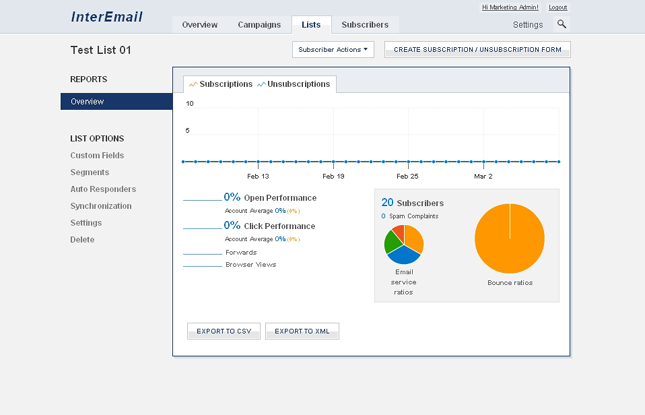Screen dimensions: 645x415
Task: Click the email service ratios pie chart
Action: click(x=403, y=245)
